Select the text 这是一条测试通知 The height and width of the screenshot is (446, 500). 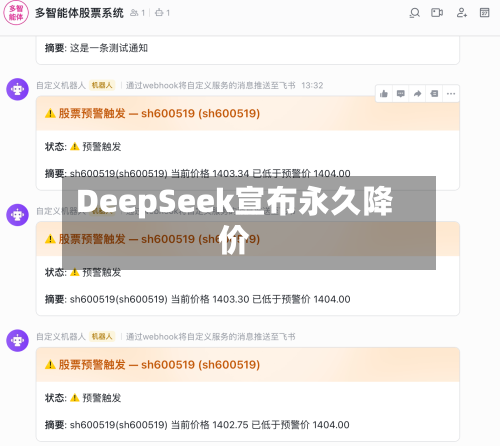coord(109,48)
